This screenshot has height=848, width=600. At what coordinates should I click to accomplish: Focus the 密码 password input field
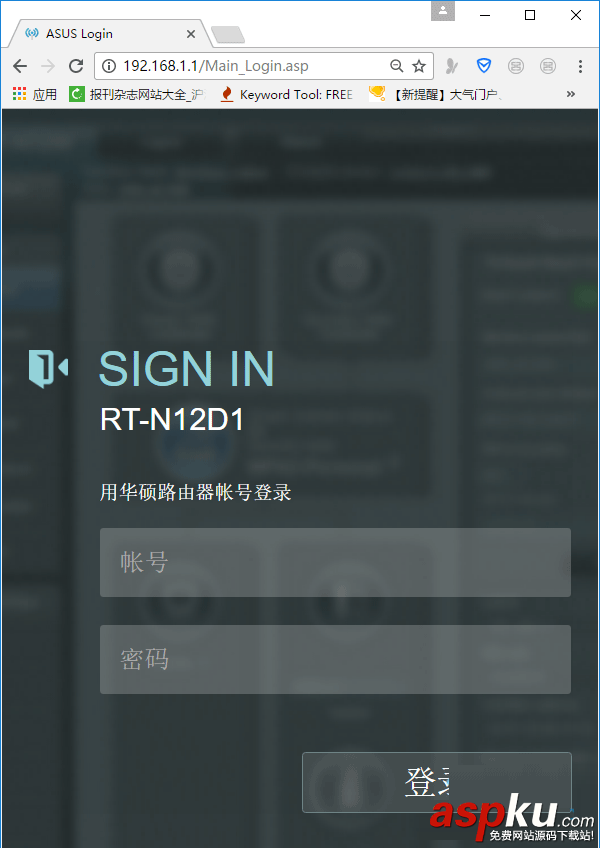335,659
